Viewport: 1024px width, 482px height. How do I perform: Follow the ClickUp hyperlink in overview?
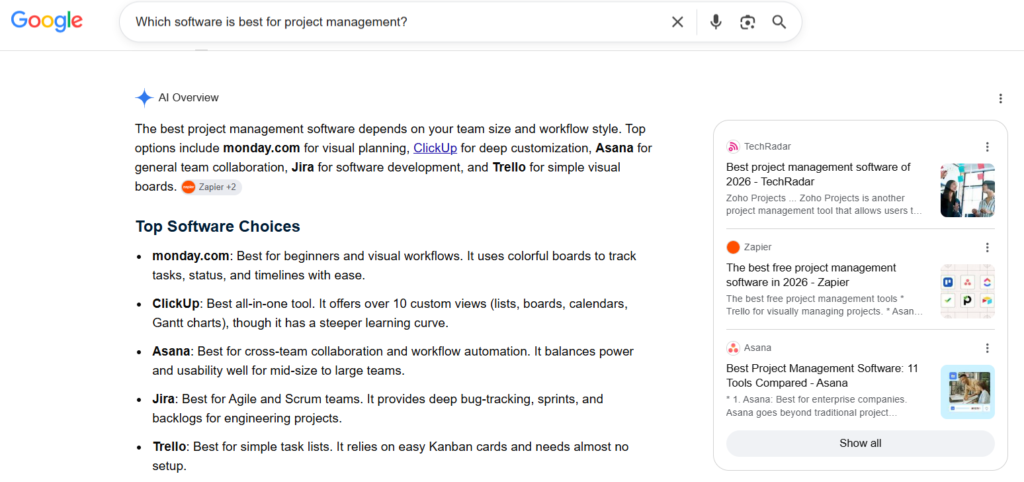(435, 148)
